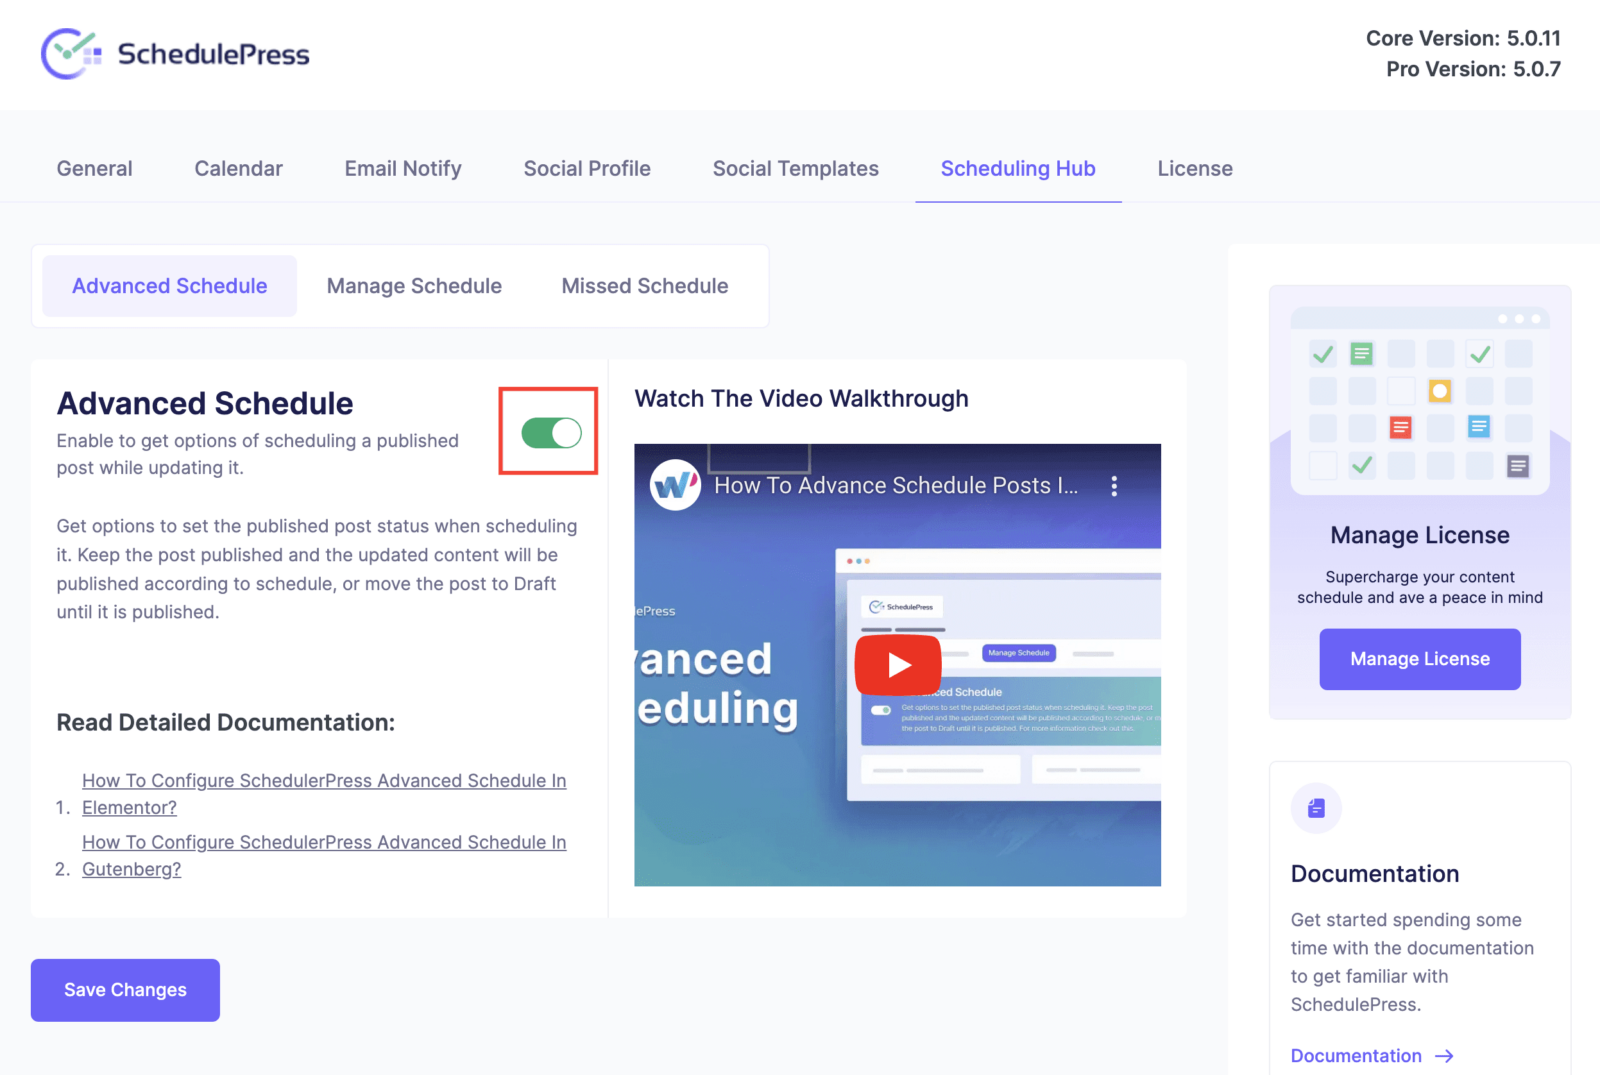Viewport: 1600px width, 1075px height.
Task: Go to the License tab
Action: click(1194, 168)
